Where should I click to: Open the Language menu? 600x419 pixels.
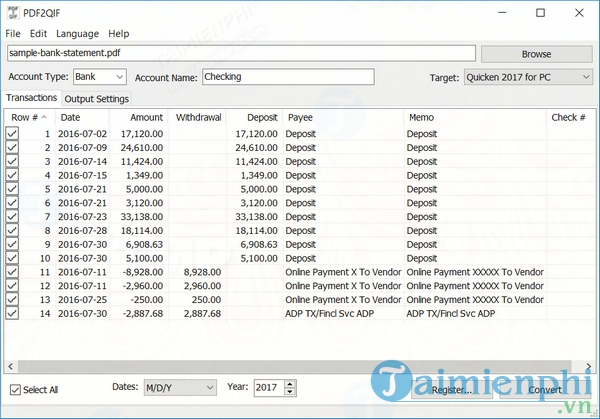(x=77, y=34)
